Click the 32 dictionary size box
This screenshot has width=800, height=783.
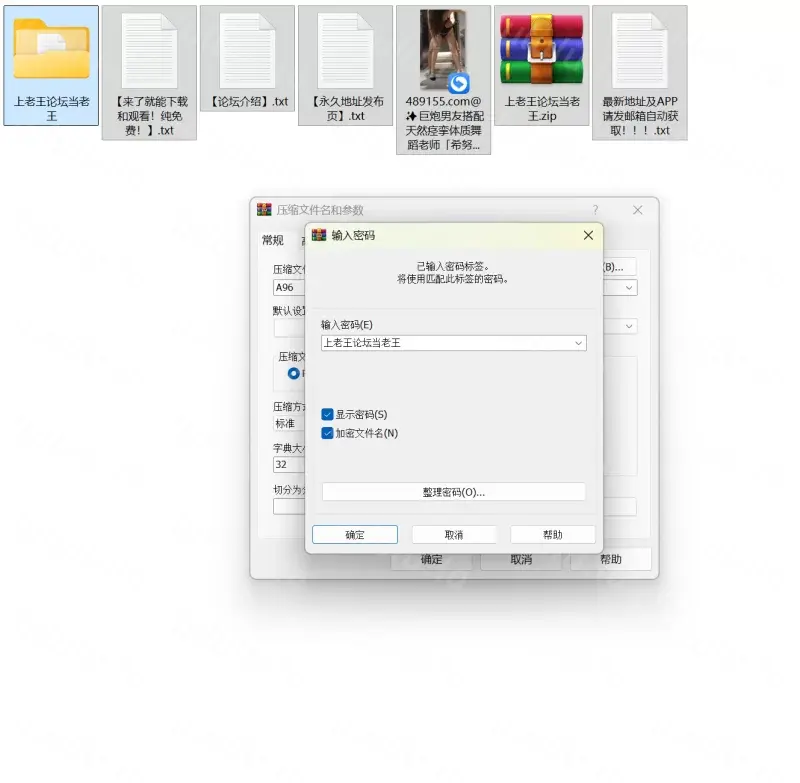click(x=289, y=464)
